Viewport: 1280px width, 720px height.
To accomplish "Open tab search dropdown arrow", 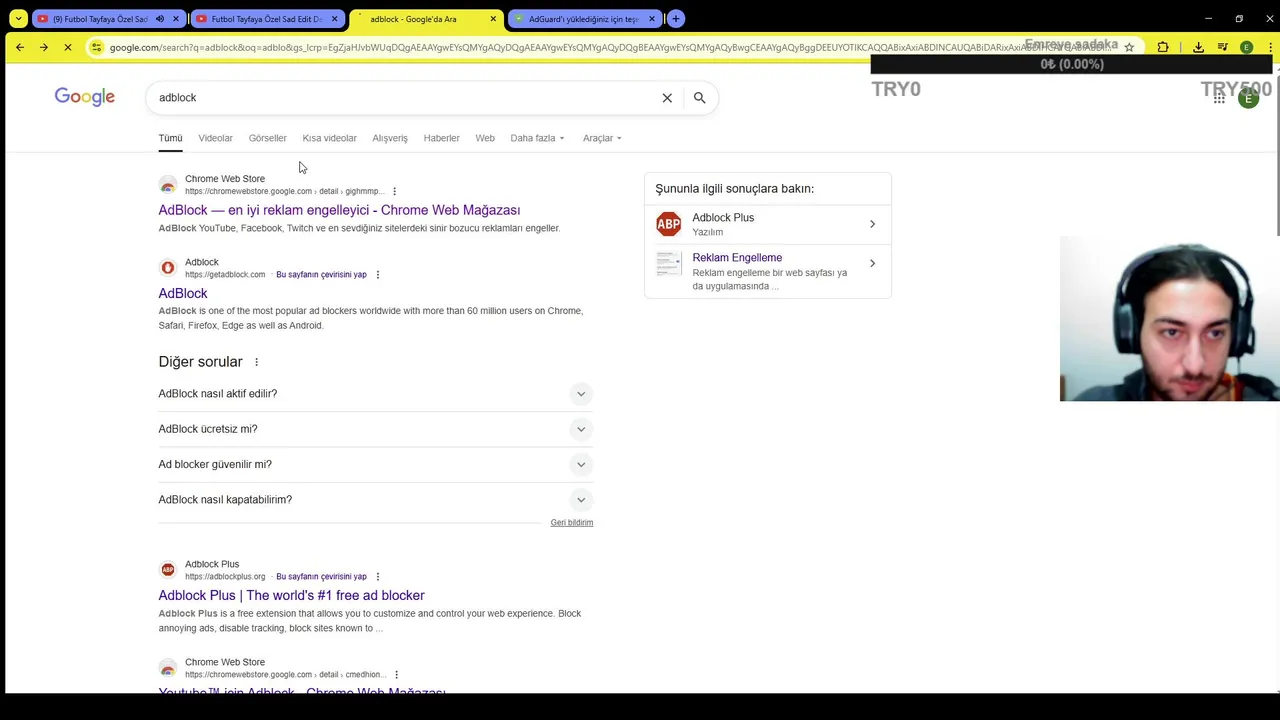I will click(x=18, y=18).
